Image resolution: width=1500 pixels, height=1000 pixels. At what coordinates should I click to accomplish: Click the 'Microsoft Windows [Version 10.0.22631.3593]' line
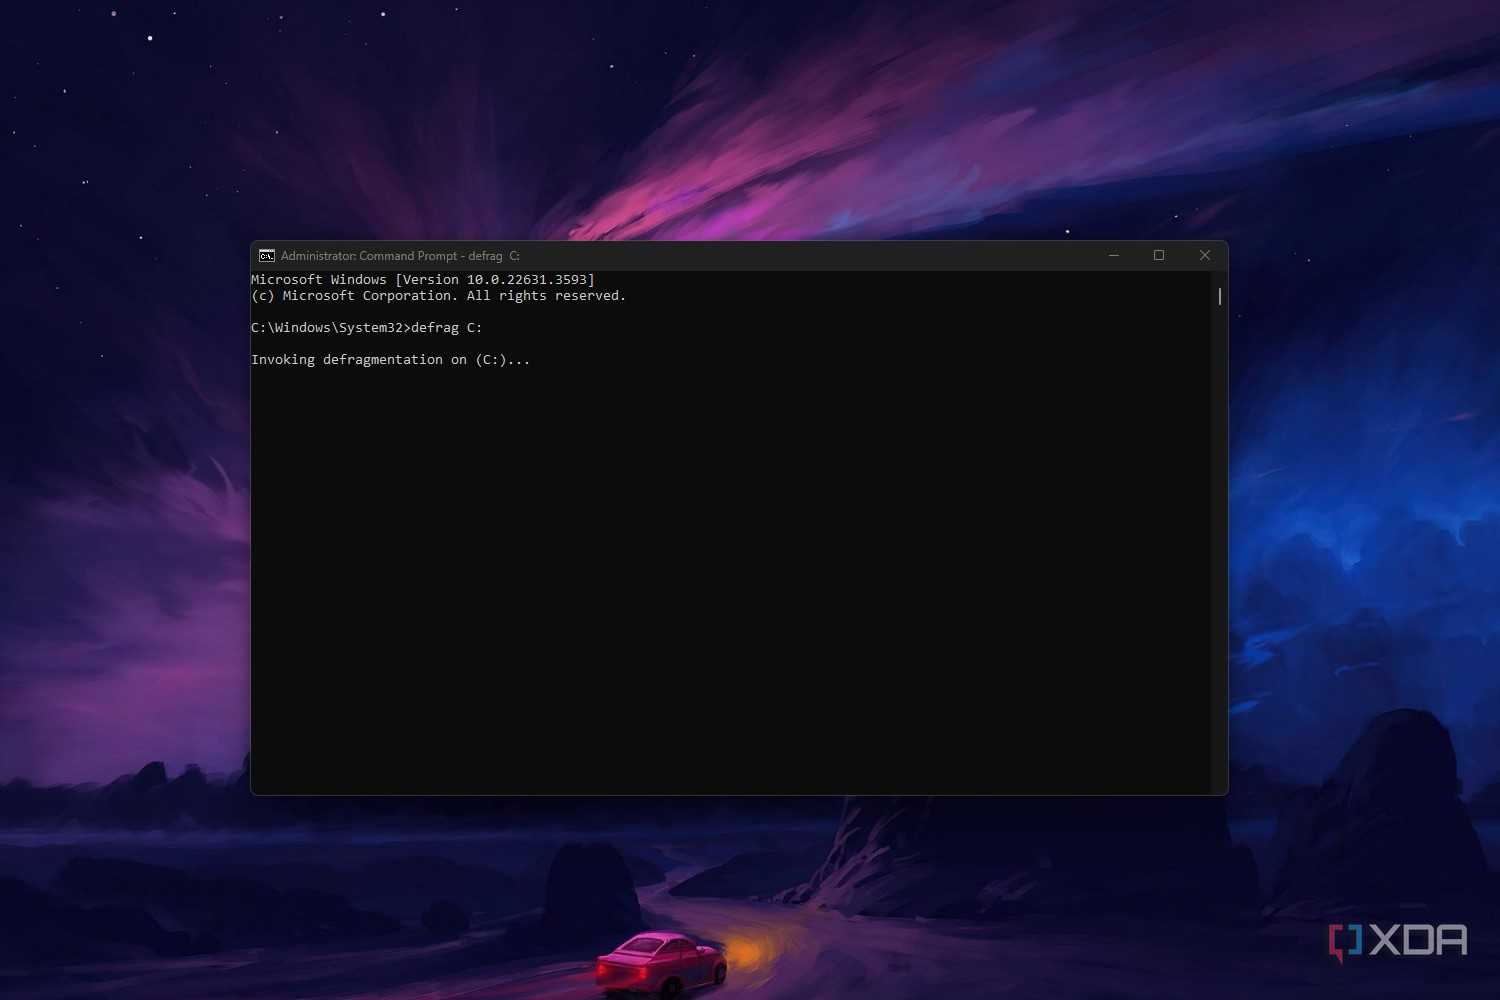point(423,280)
